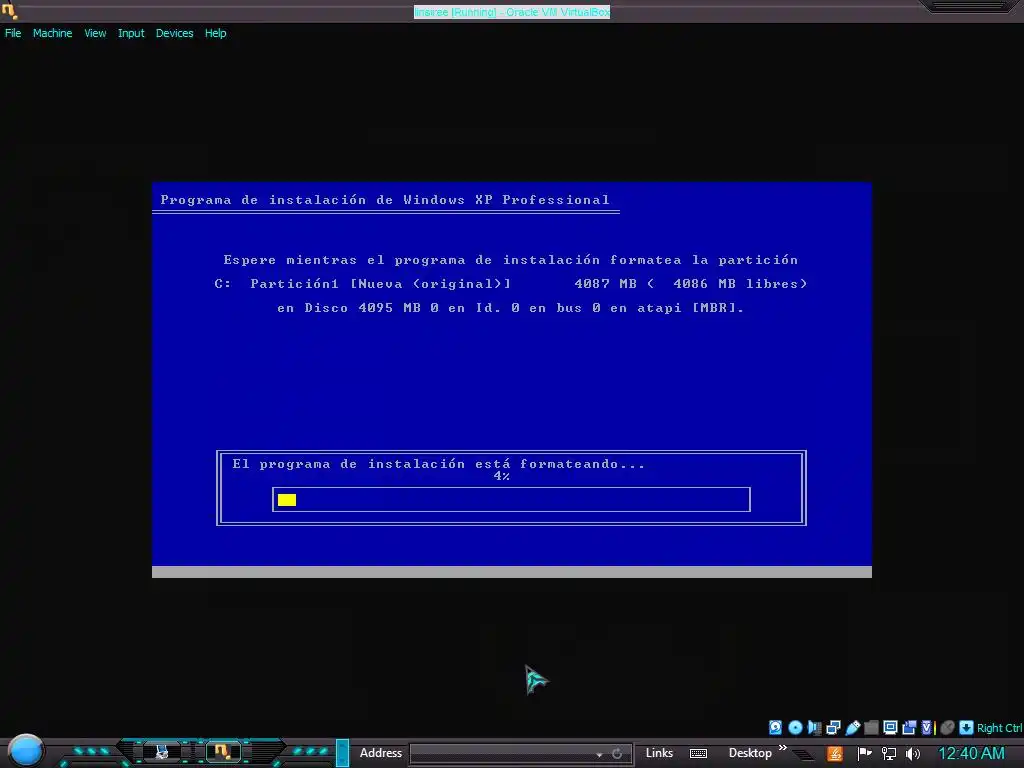Click the Desktop toolbar label

pyautogui.click(x=750, y=753)
